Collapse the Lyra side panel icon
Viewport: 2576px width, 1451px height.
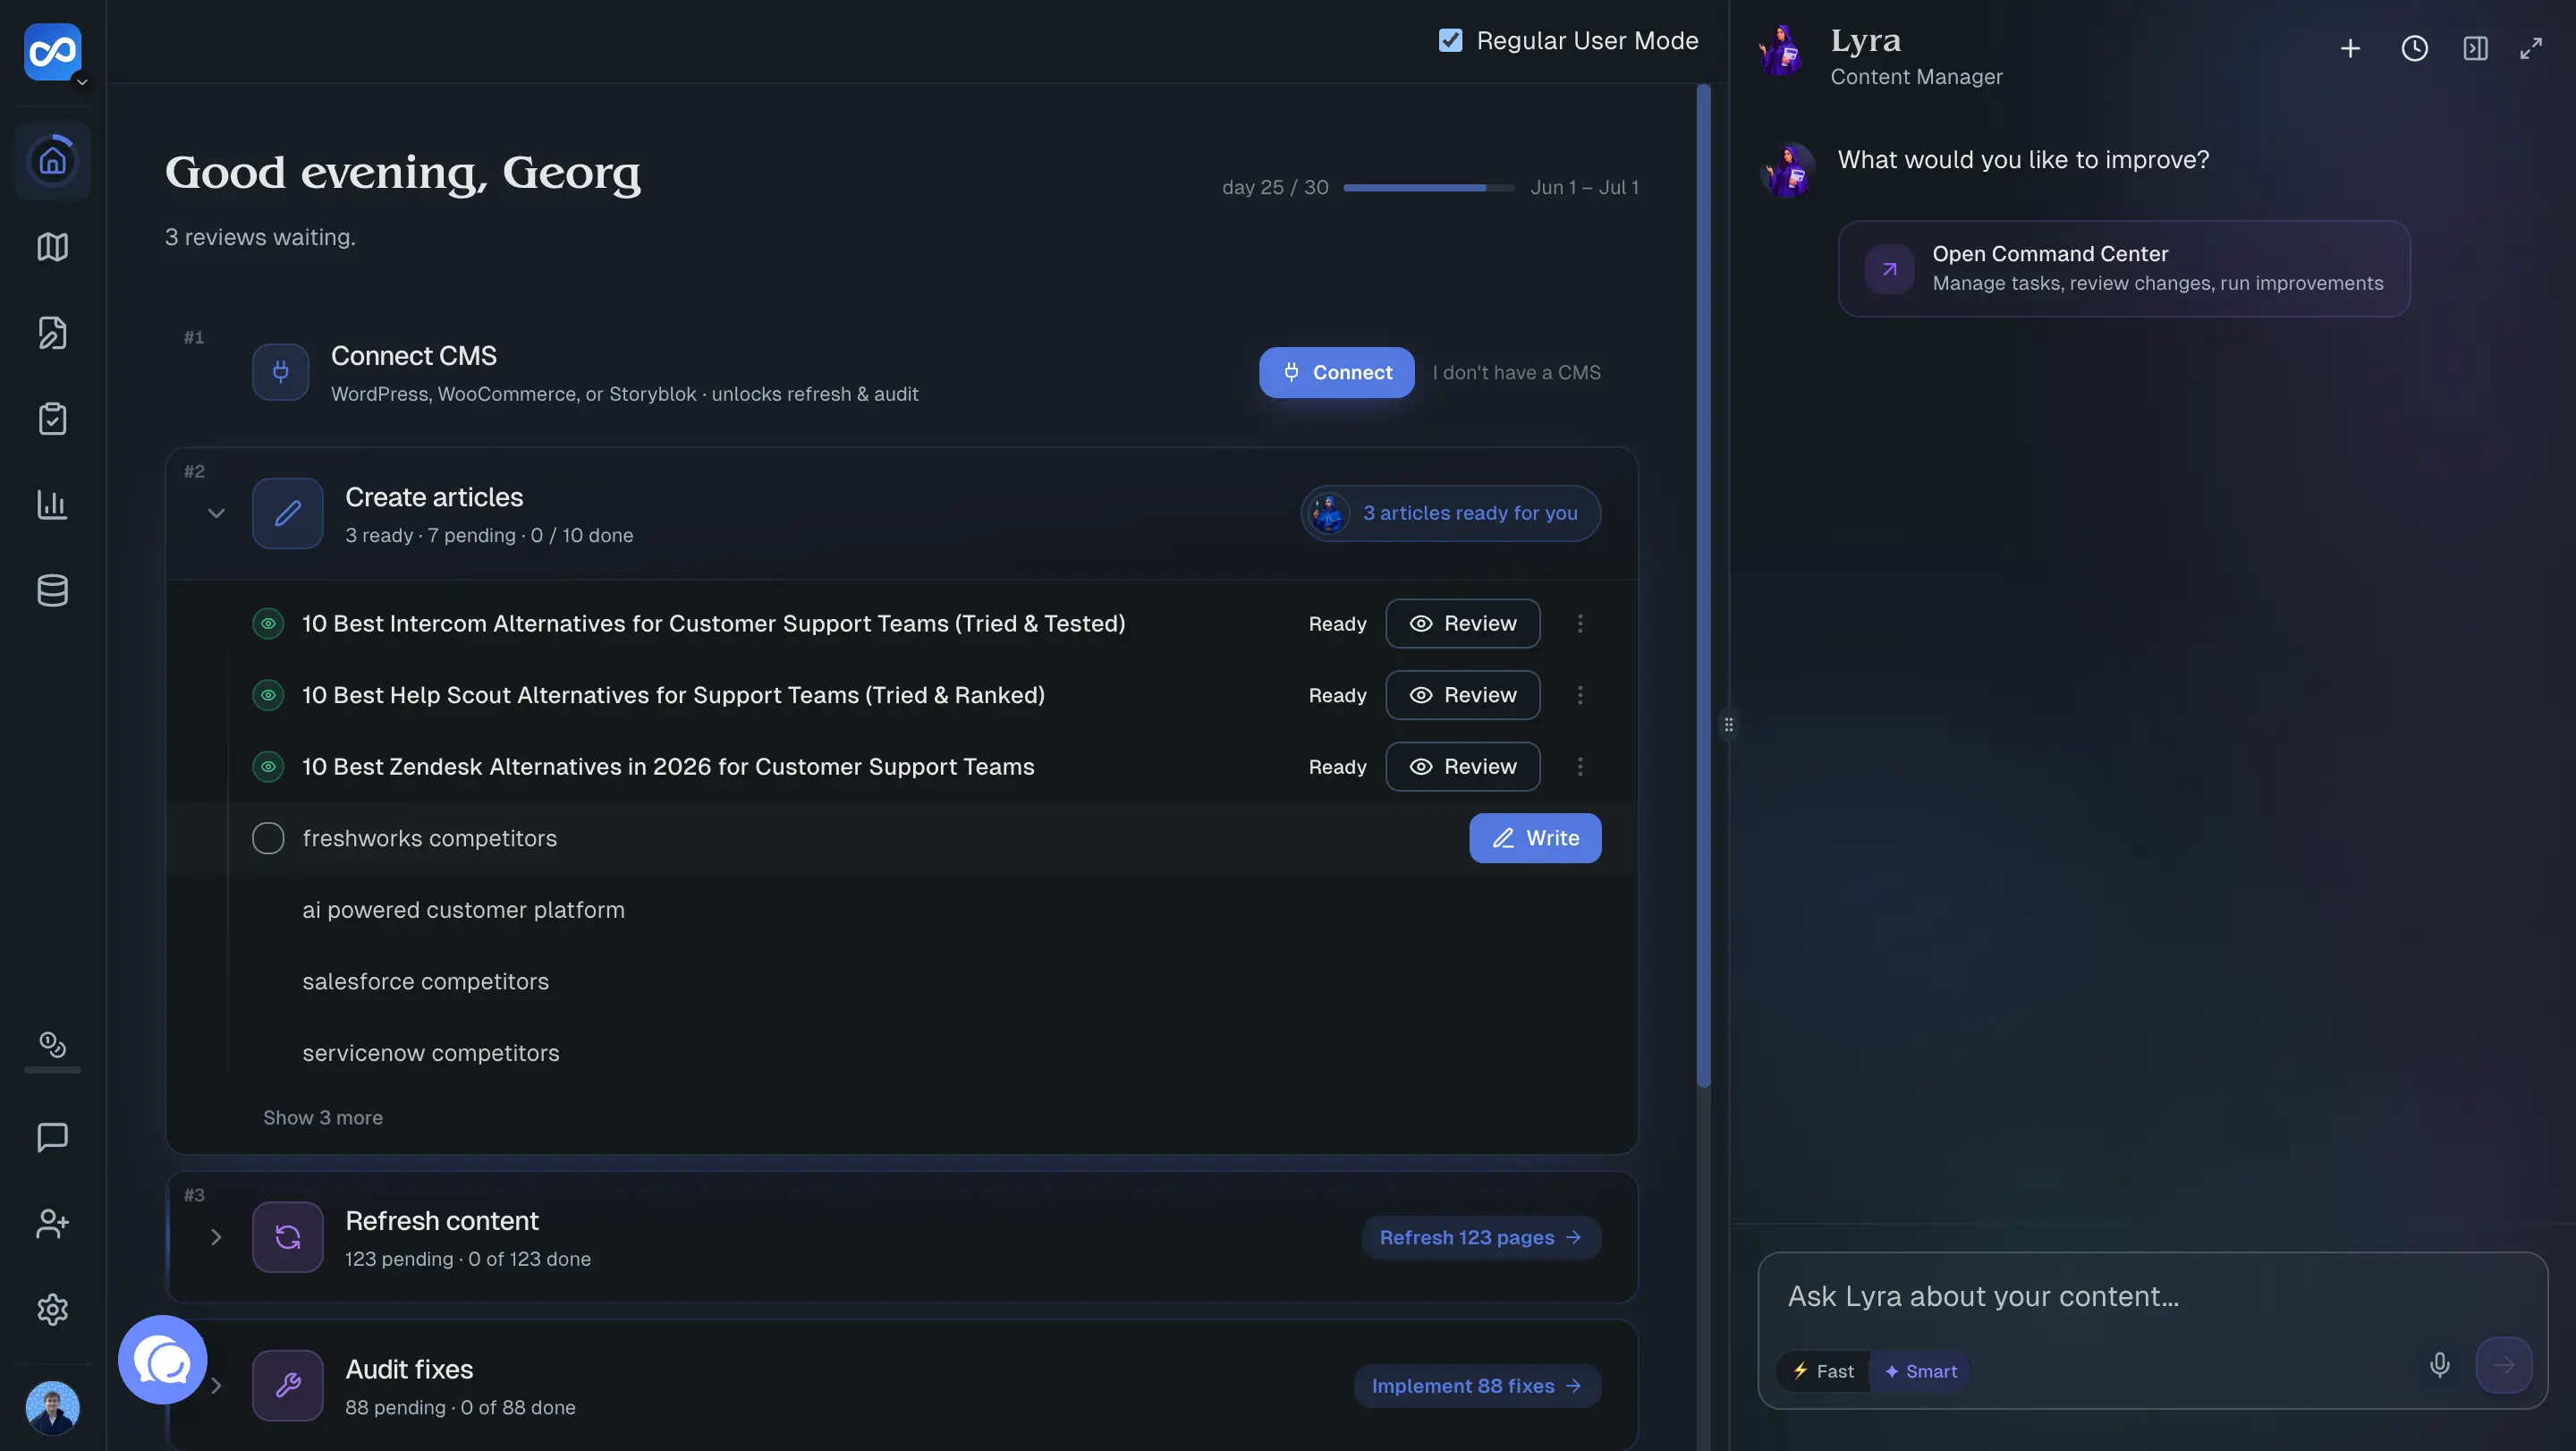[x=2475, y=48]
